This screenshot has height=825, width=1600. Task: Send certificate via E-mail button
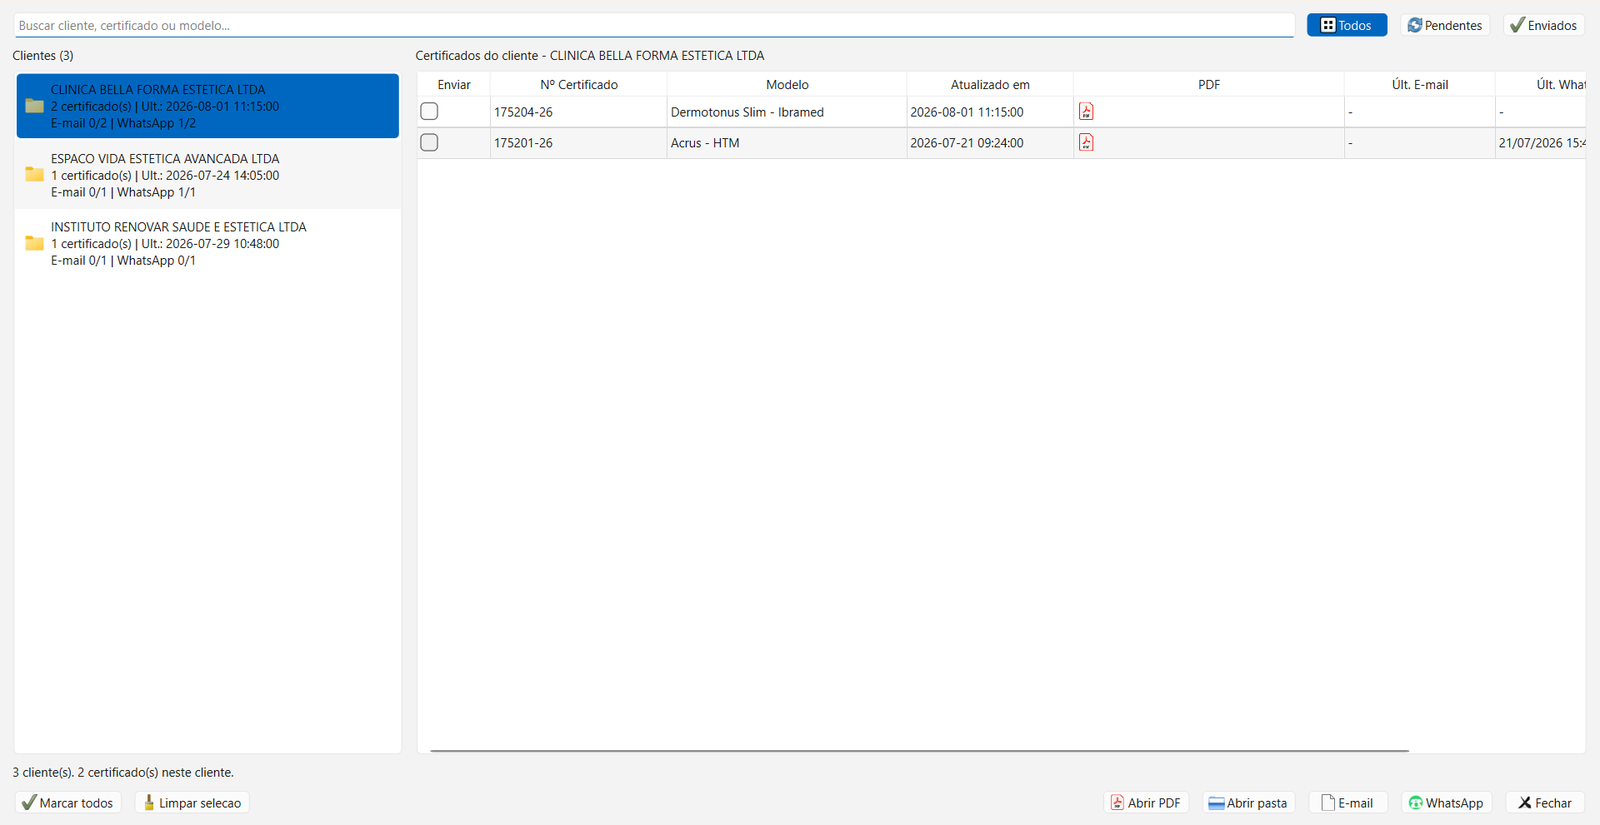(1348, 803)
